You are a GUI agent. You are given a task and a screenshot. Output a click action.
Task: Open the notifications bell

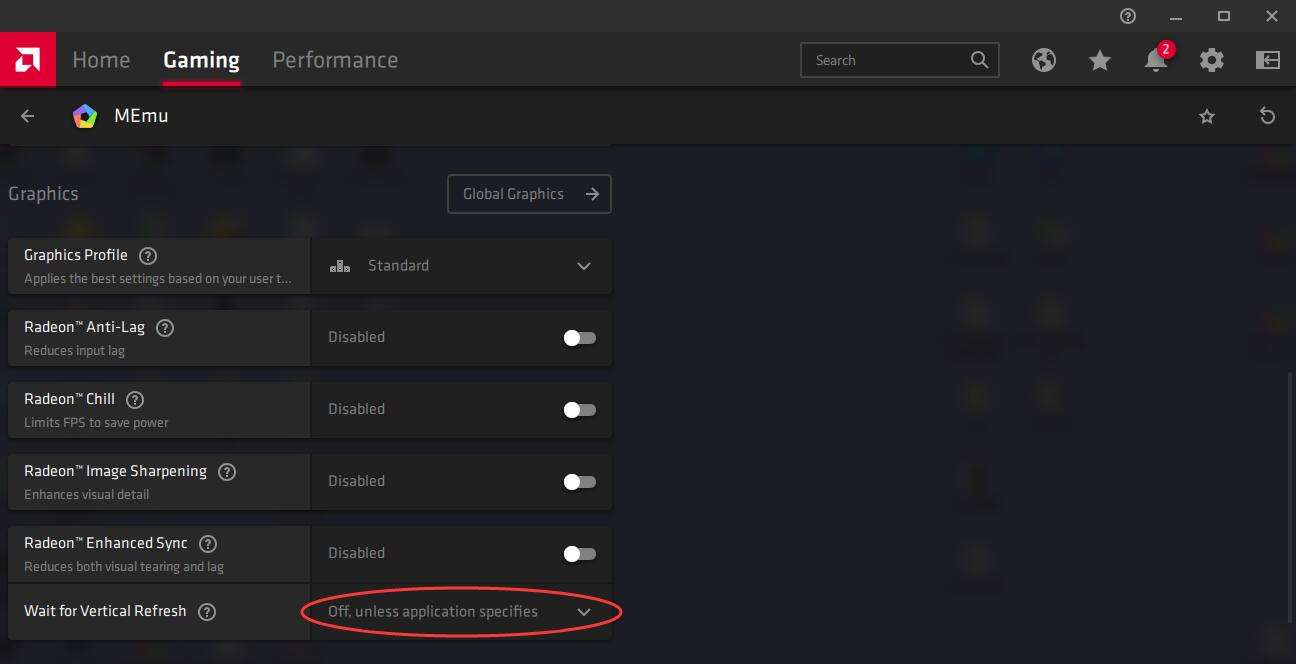click(1156, 60)
